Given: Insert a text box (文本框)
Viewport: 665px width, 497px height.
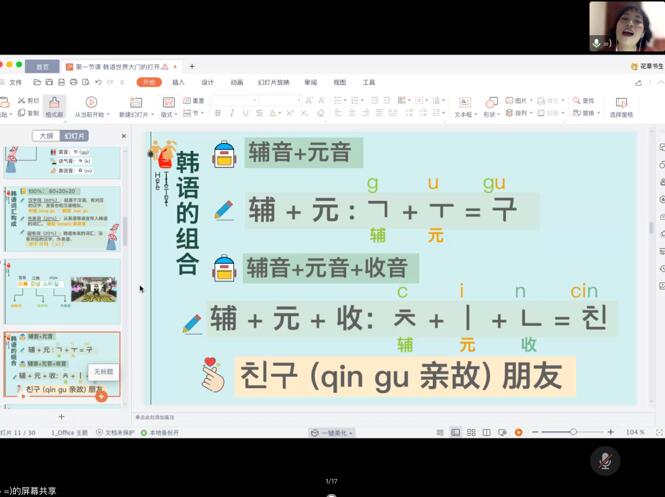Looking at the screenshot, I should point(464,106).
